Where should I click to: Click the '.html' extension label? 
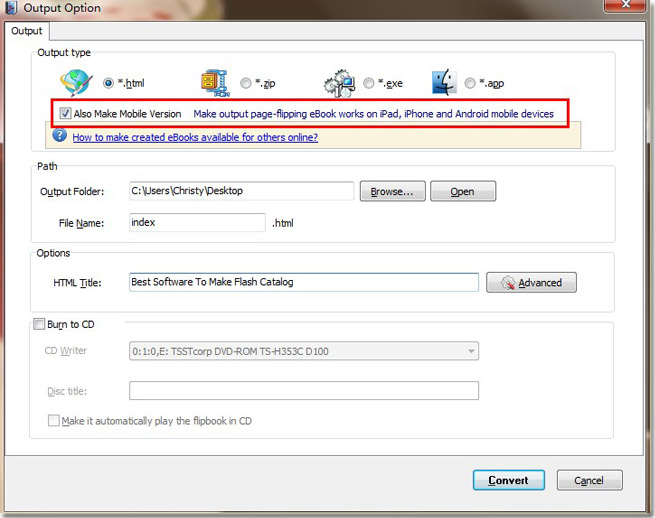pyautogui.click(x=283, y=223)
